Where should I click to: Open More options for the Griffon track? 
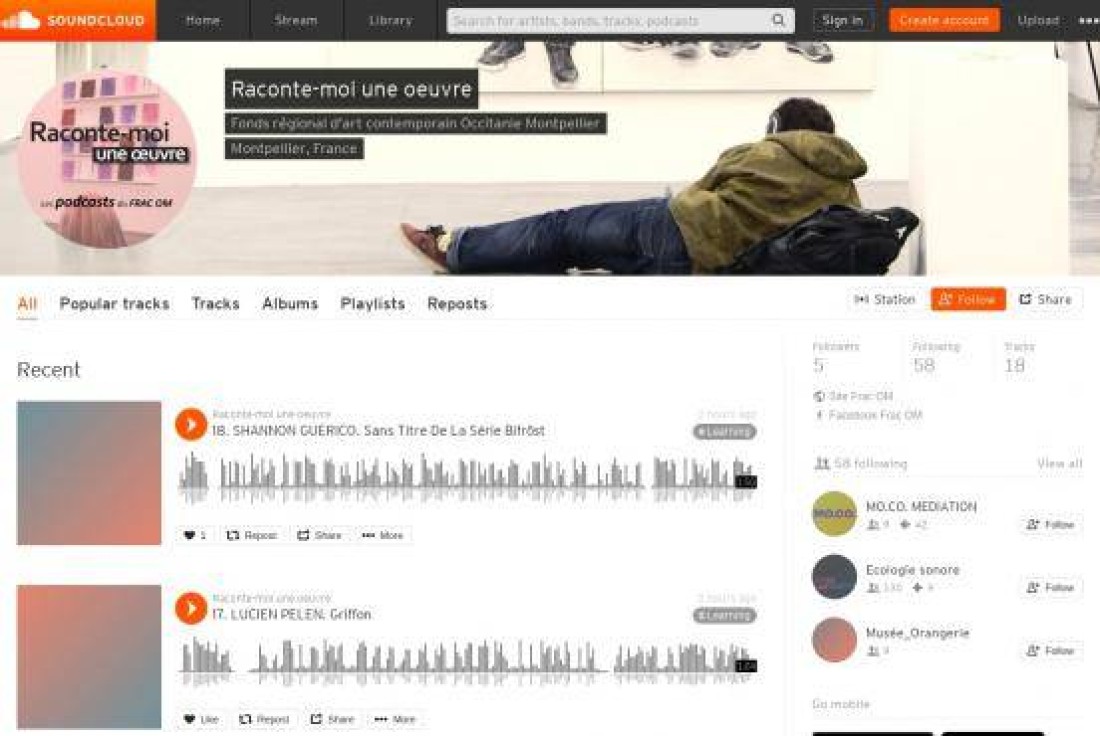coord(395,719)
